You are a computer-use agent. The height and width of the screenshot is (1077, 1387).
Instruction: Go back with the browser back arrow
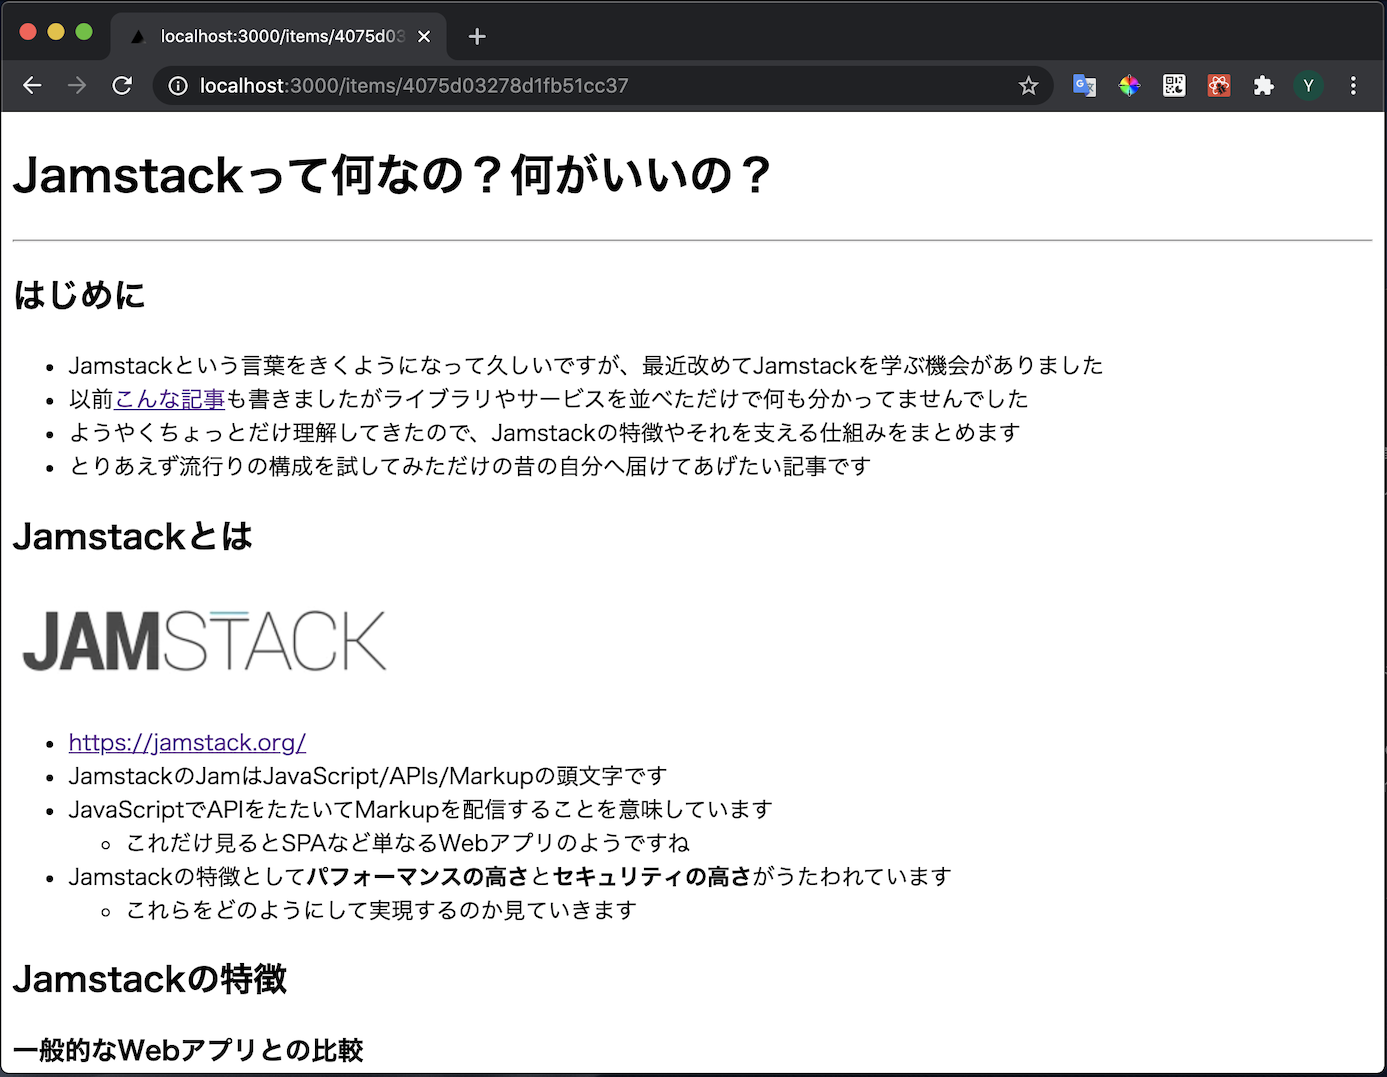(x=32, y=86)
